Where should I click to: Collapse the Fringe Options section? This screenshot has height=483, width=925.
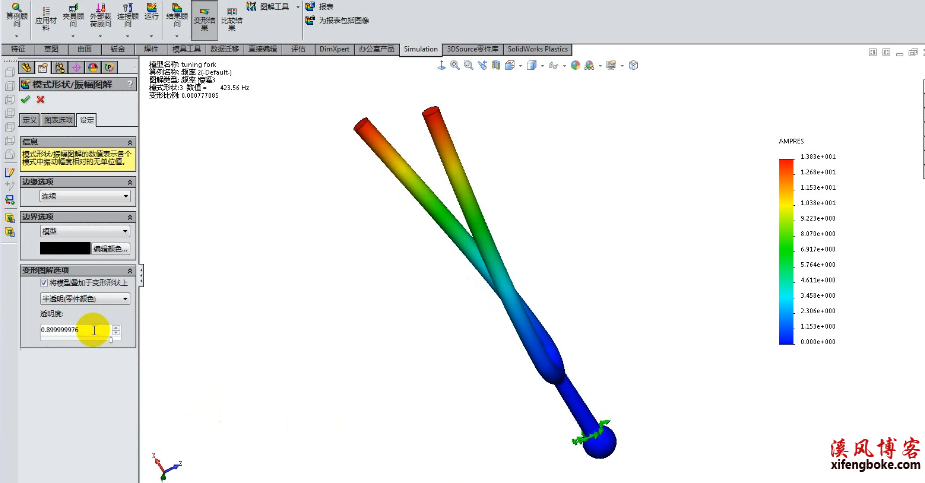tap(130, 182)
